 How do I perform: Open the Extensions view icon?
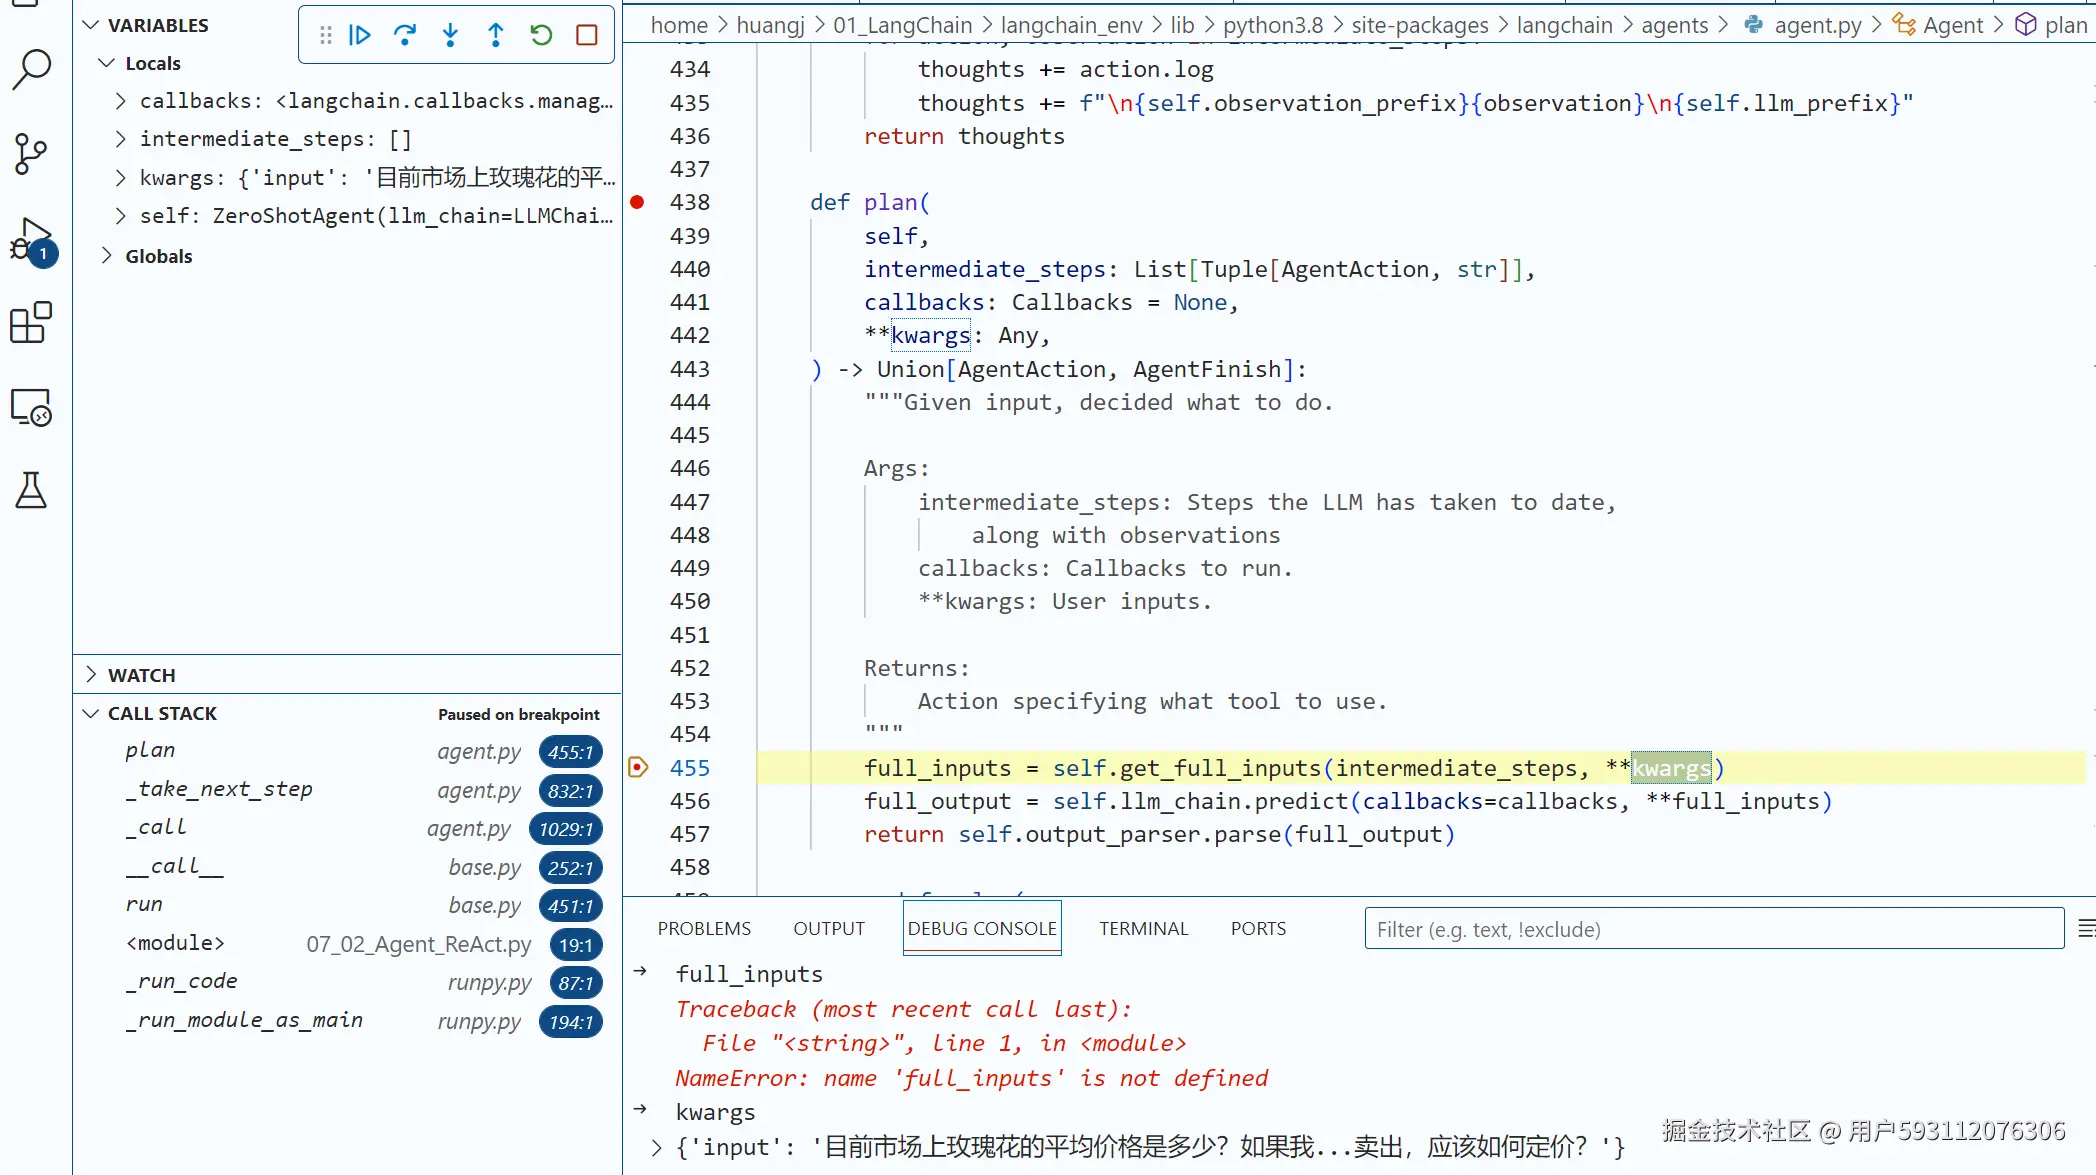[x=31, y=323]
